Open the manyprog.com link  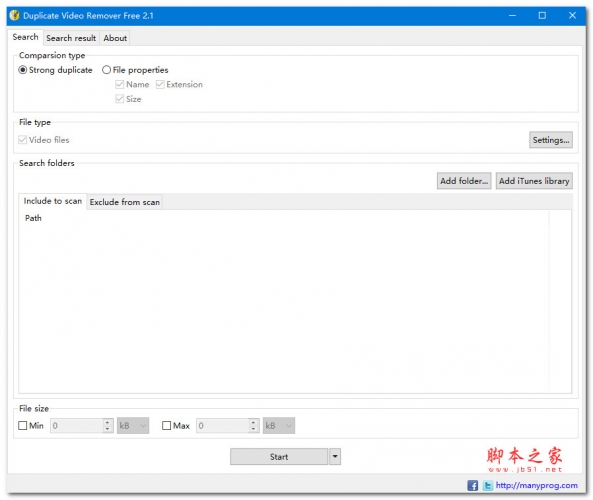pyautogui.click(x=536, y=485)
